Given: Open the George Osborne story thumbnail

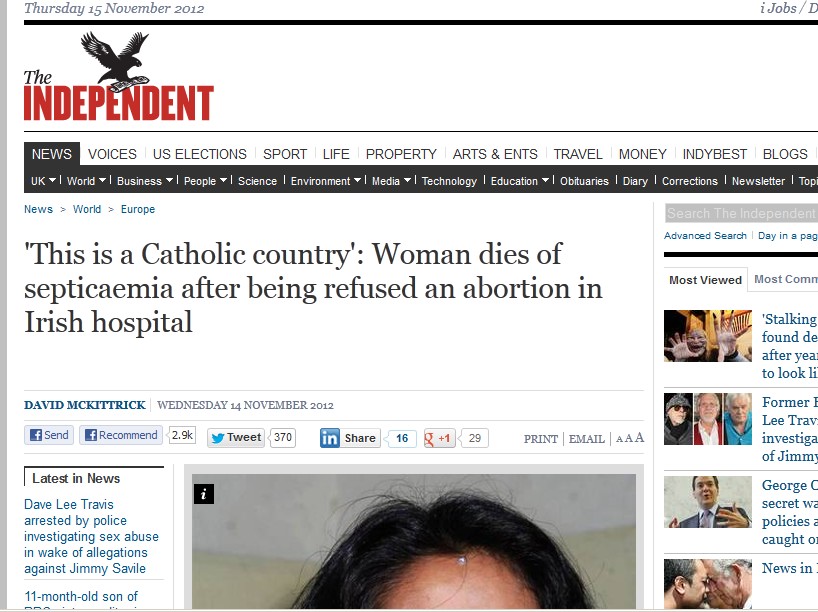Looking at the screenshot, I should point(708,502).
